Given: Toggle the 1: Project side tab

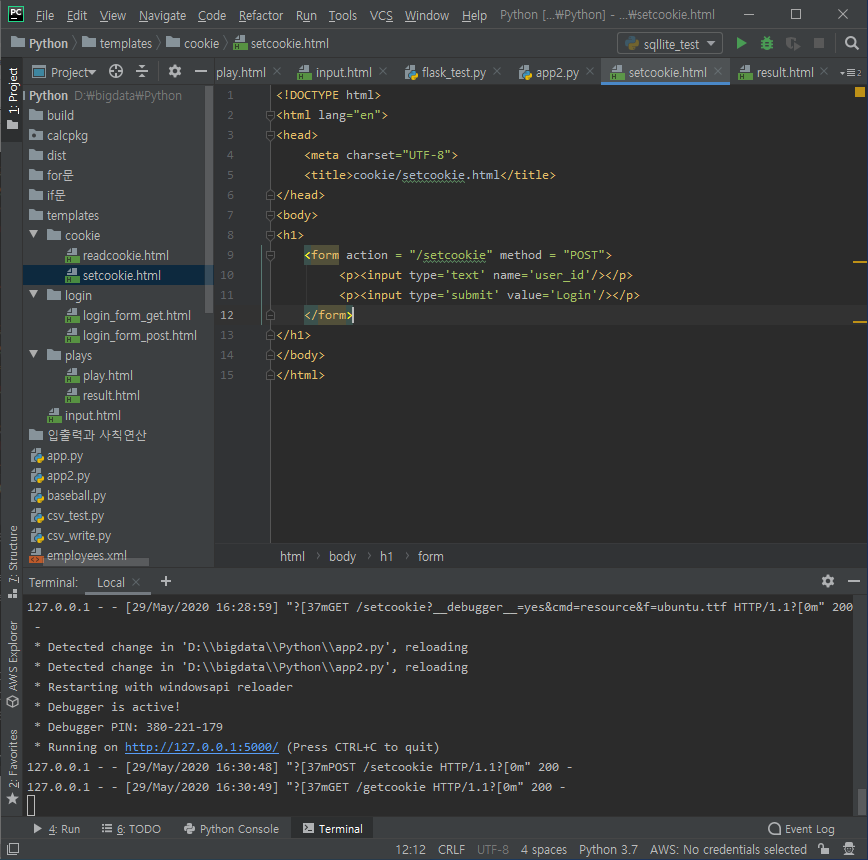Looking at the screenshot, I should (x=12, y=99).
